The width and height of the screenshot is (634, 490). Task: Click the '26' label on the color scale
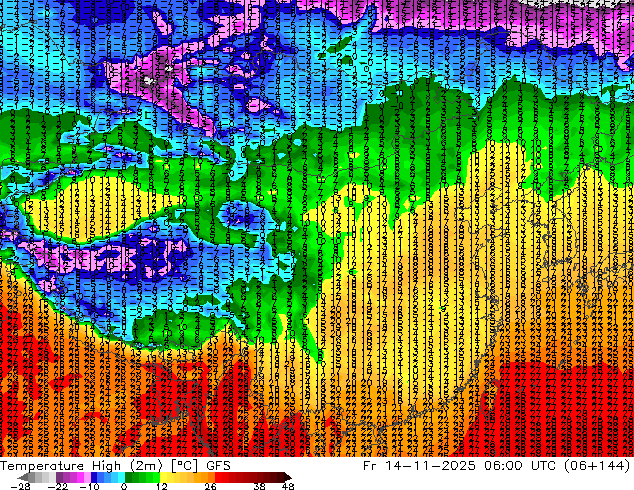coord(210,486)
